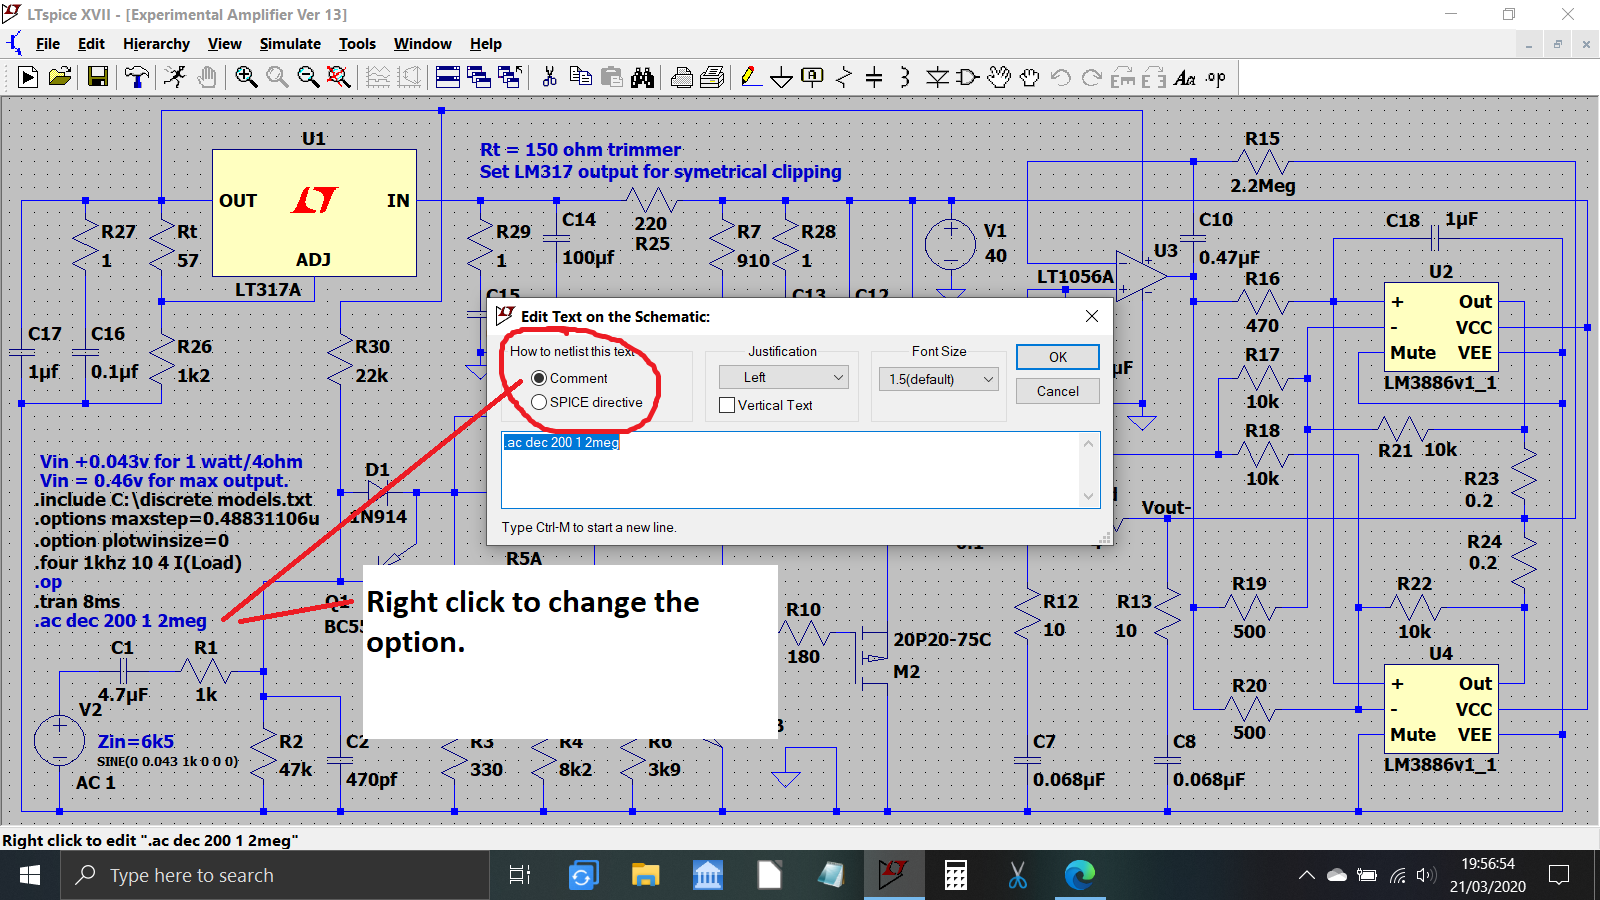The height and width of the screenshot is (900, 1600).
Task: Open the component gate icon
Action: (x=968, y=77)
